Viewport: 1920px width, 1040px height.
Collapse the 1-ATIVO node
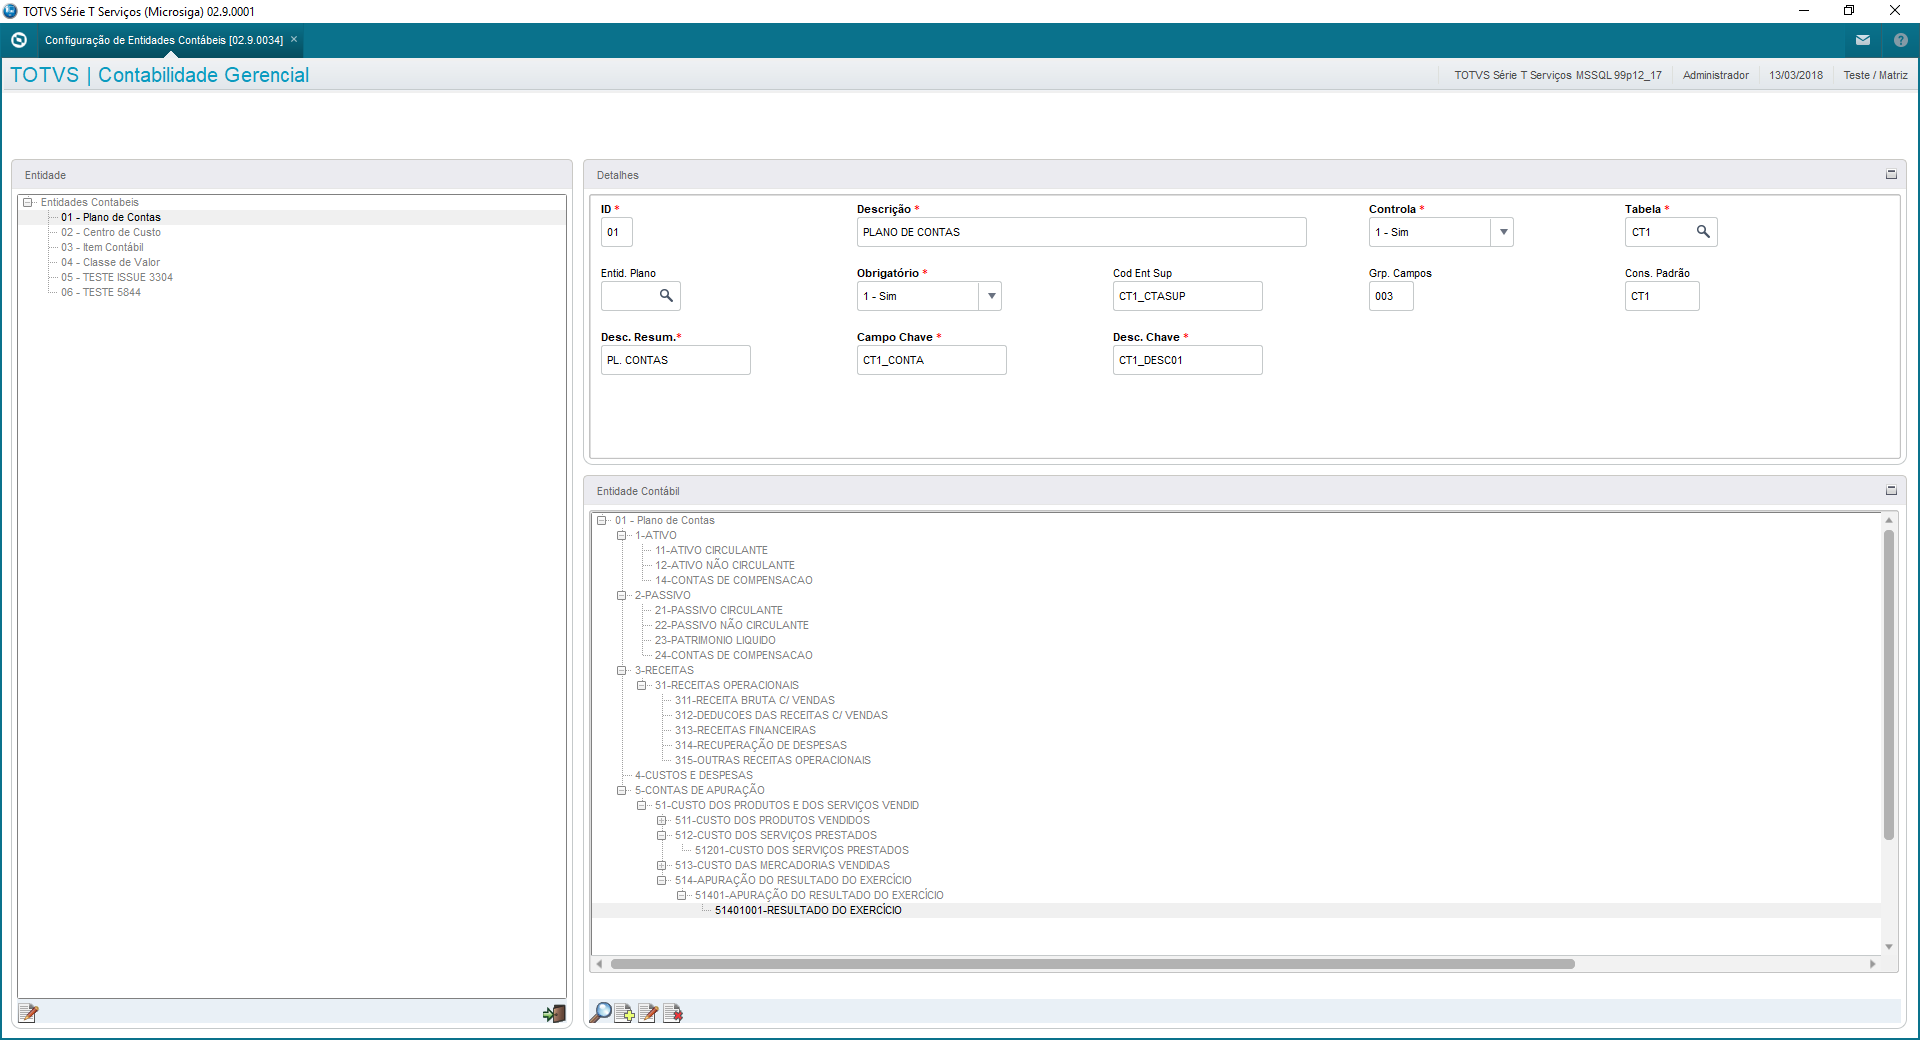coord(622,535)
